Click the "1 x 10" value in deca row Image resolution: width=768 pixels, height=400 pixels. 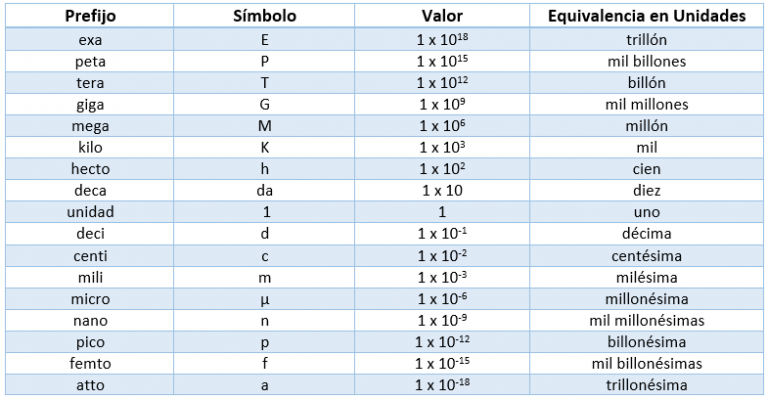click(x=440, y=191)
